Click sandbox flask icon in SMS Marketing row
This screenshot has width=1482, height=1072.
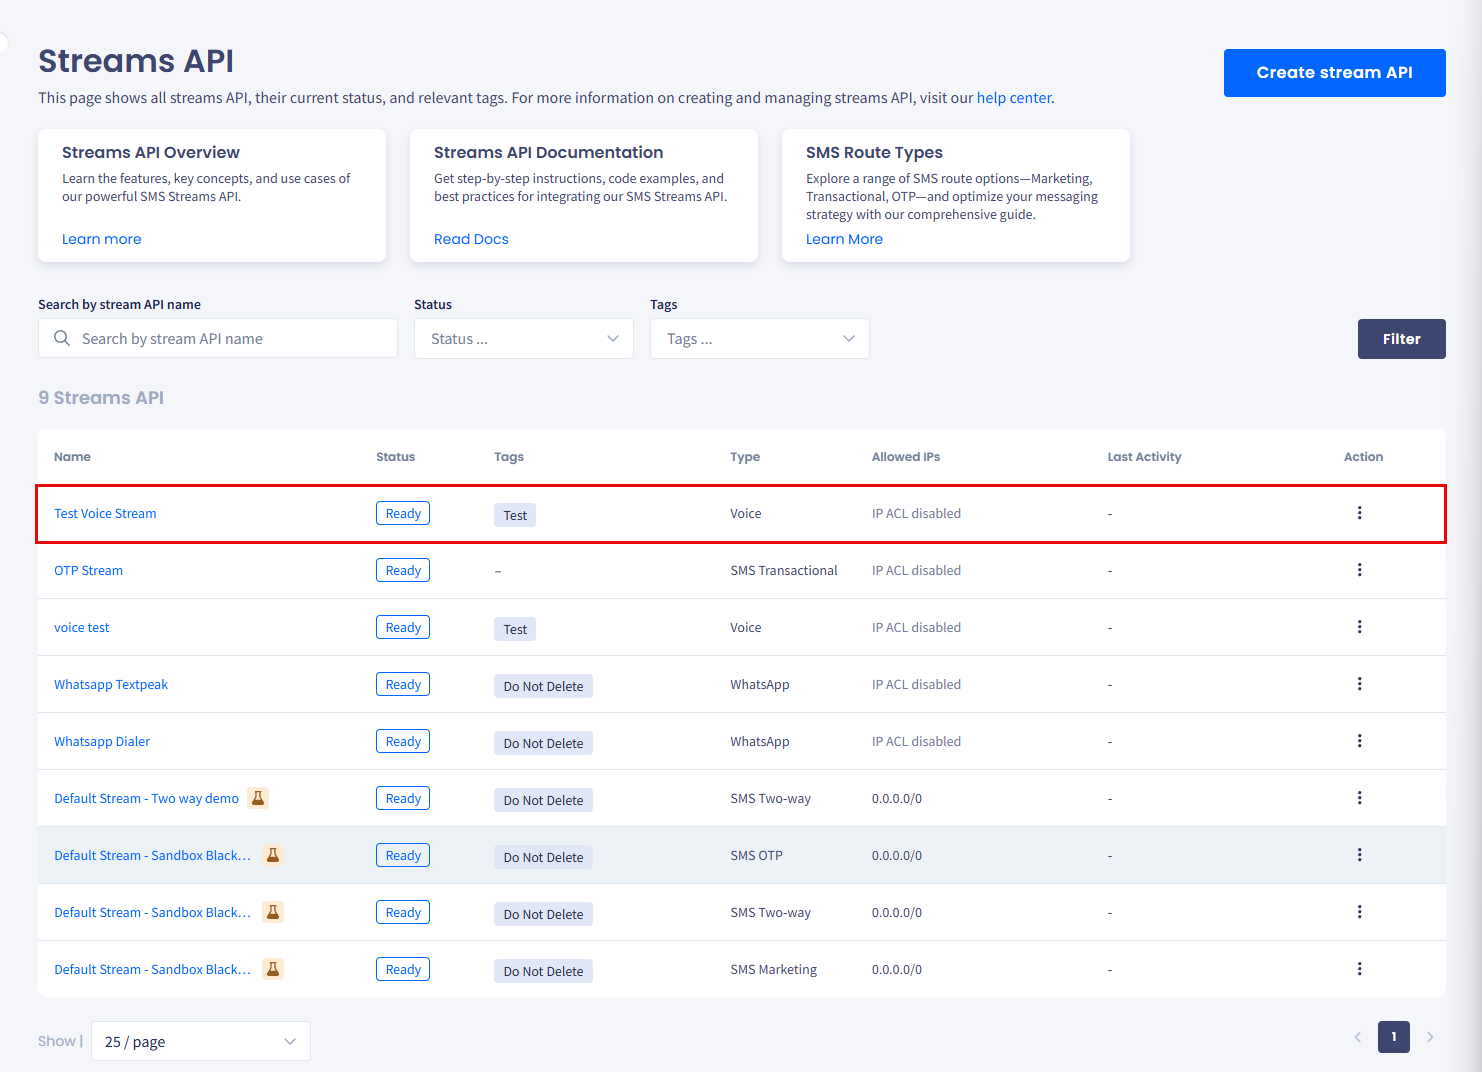(273, 969)
